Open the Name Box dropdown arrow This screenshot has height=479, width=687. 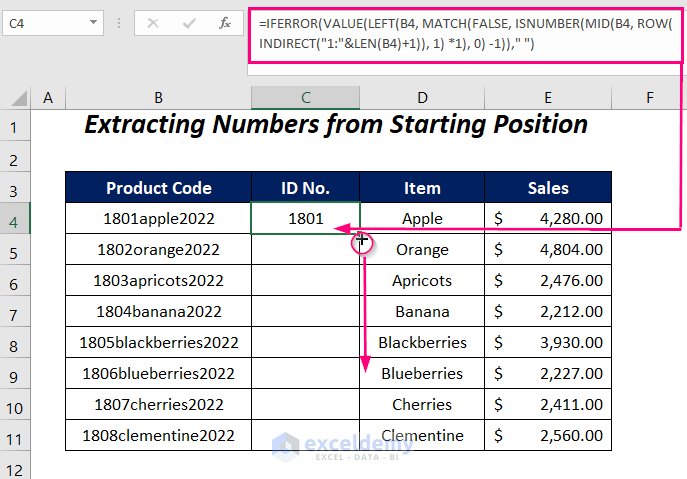coord(93,21)
